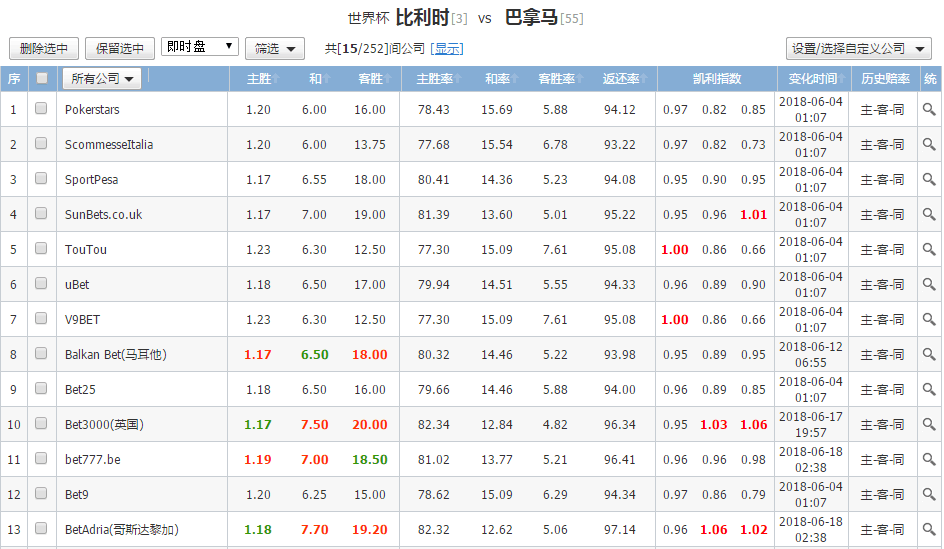
Task: Click the Balkan Bet(马耳他) company name
Action: 116,355
